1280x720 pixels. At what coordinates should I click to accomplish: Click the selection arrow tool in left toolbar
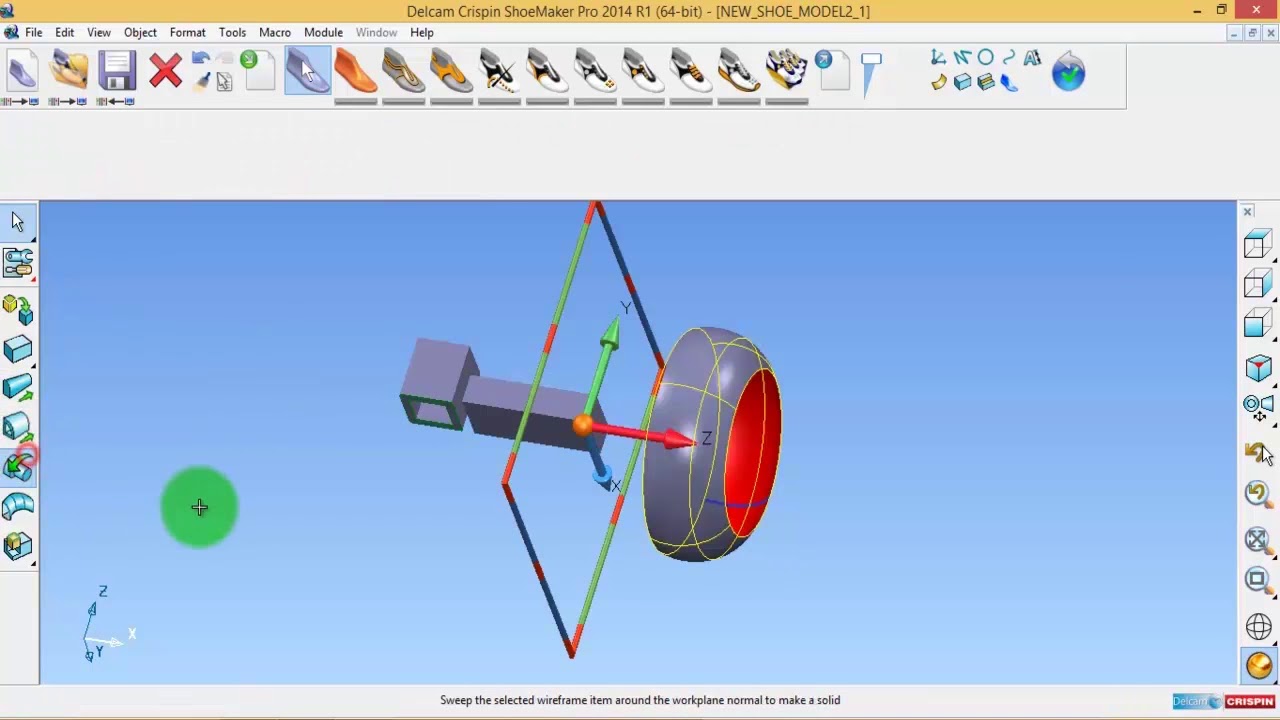(18, 222)
